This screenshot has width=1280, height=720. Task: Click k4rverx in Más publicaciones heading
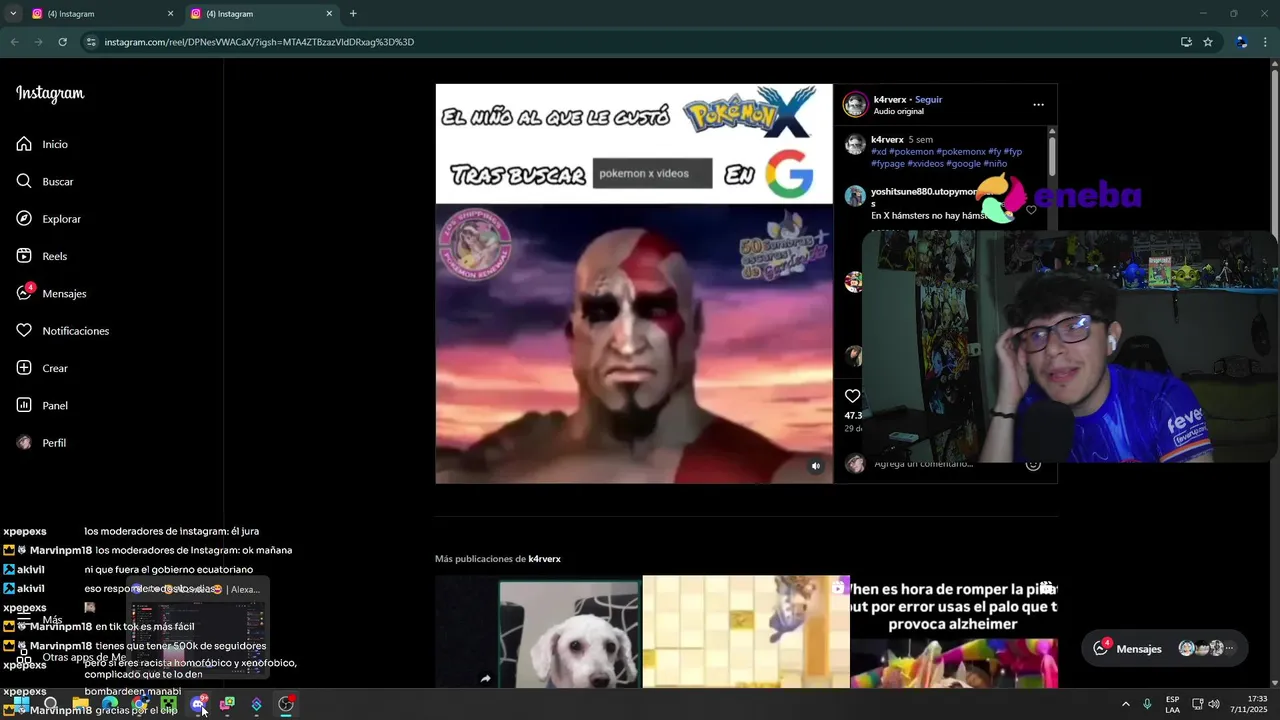(x=544, y=559)
